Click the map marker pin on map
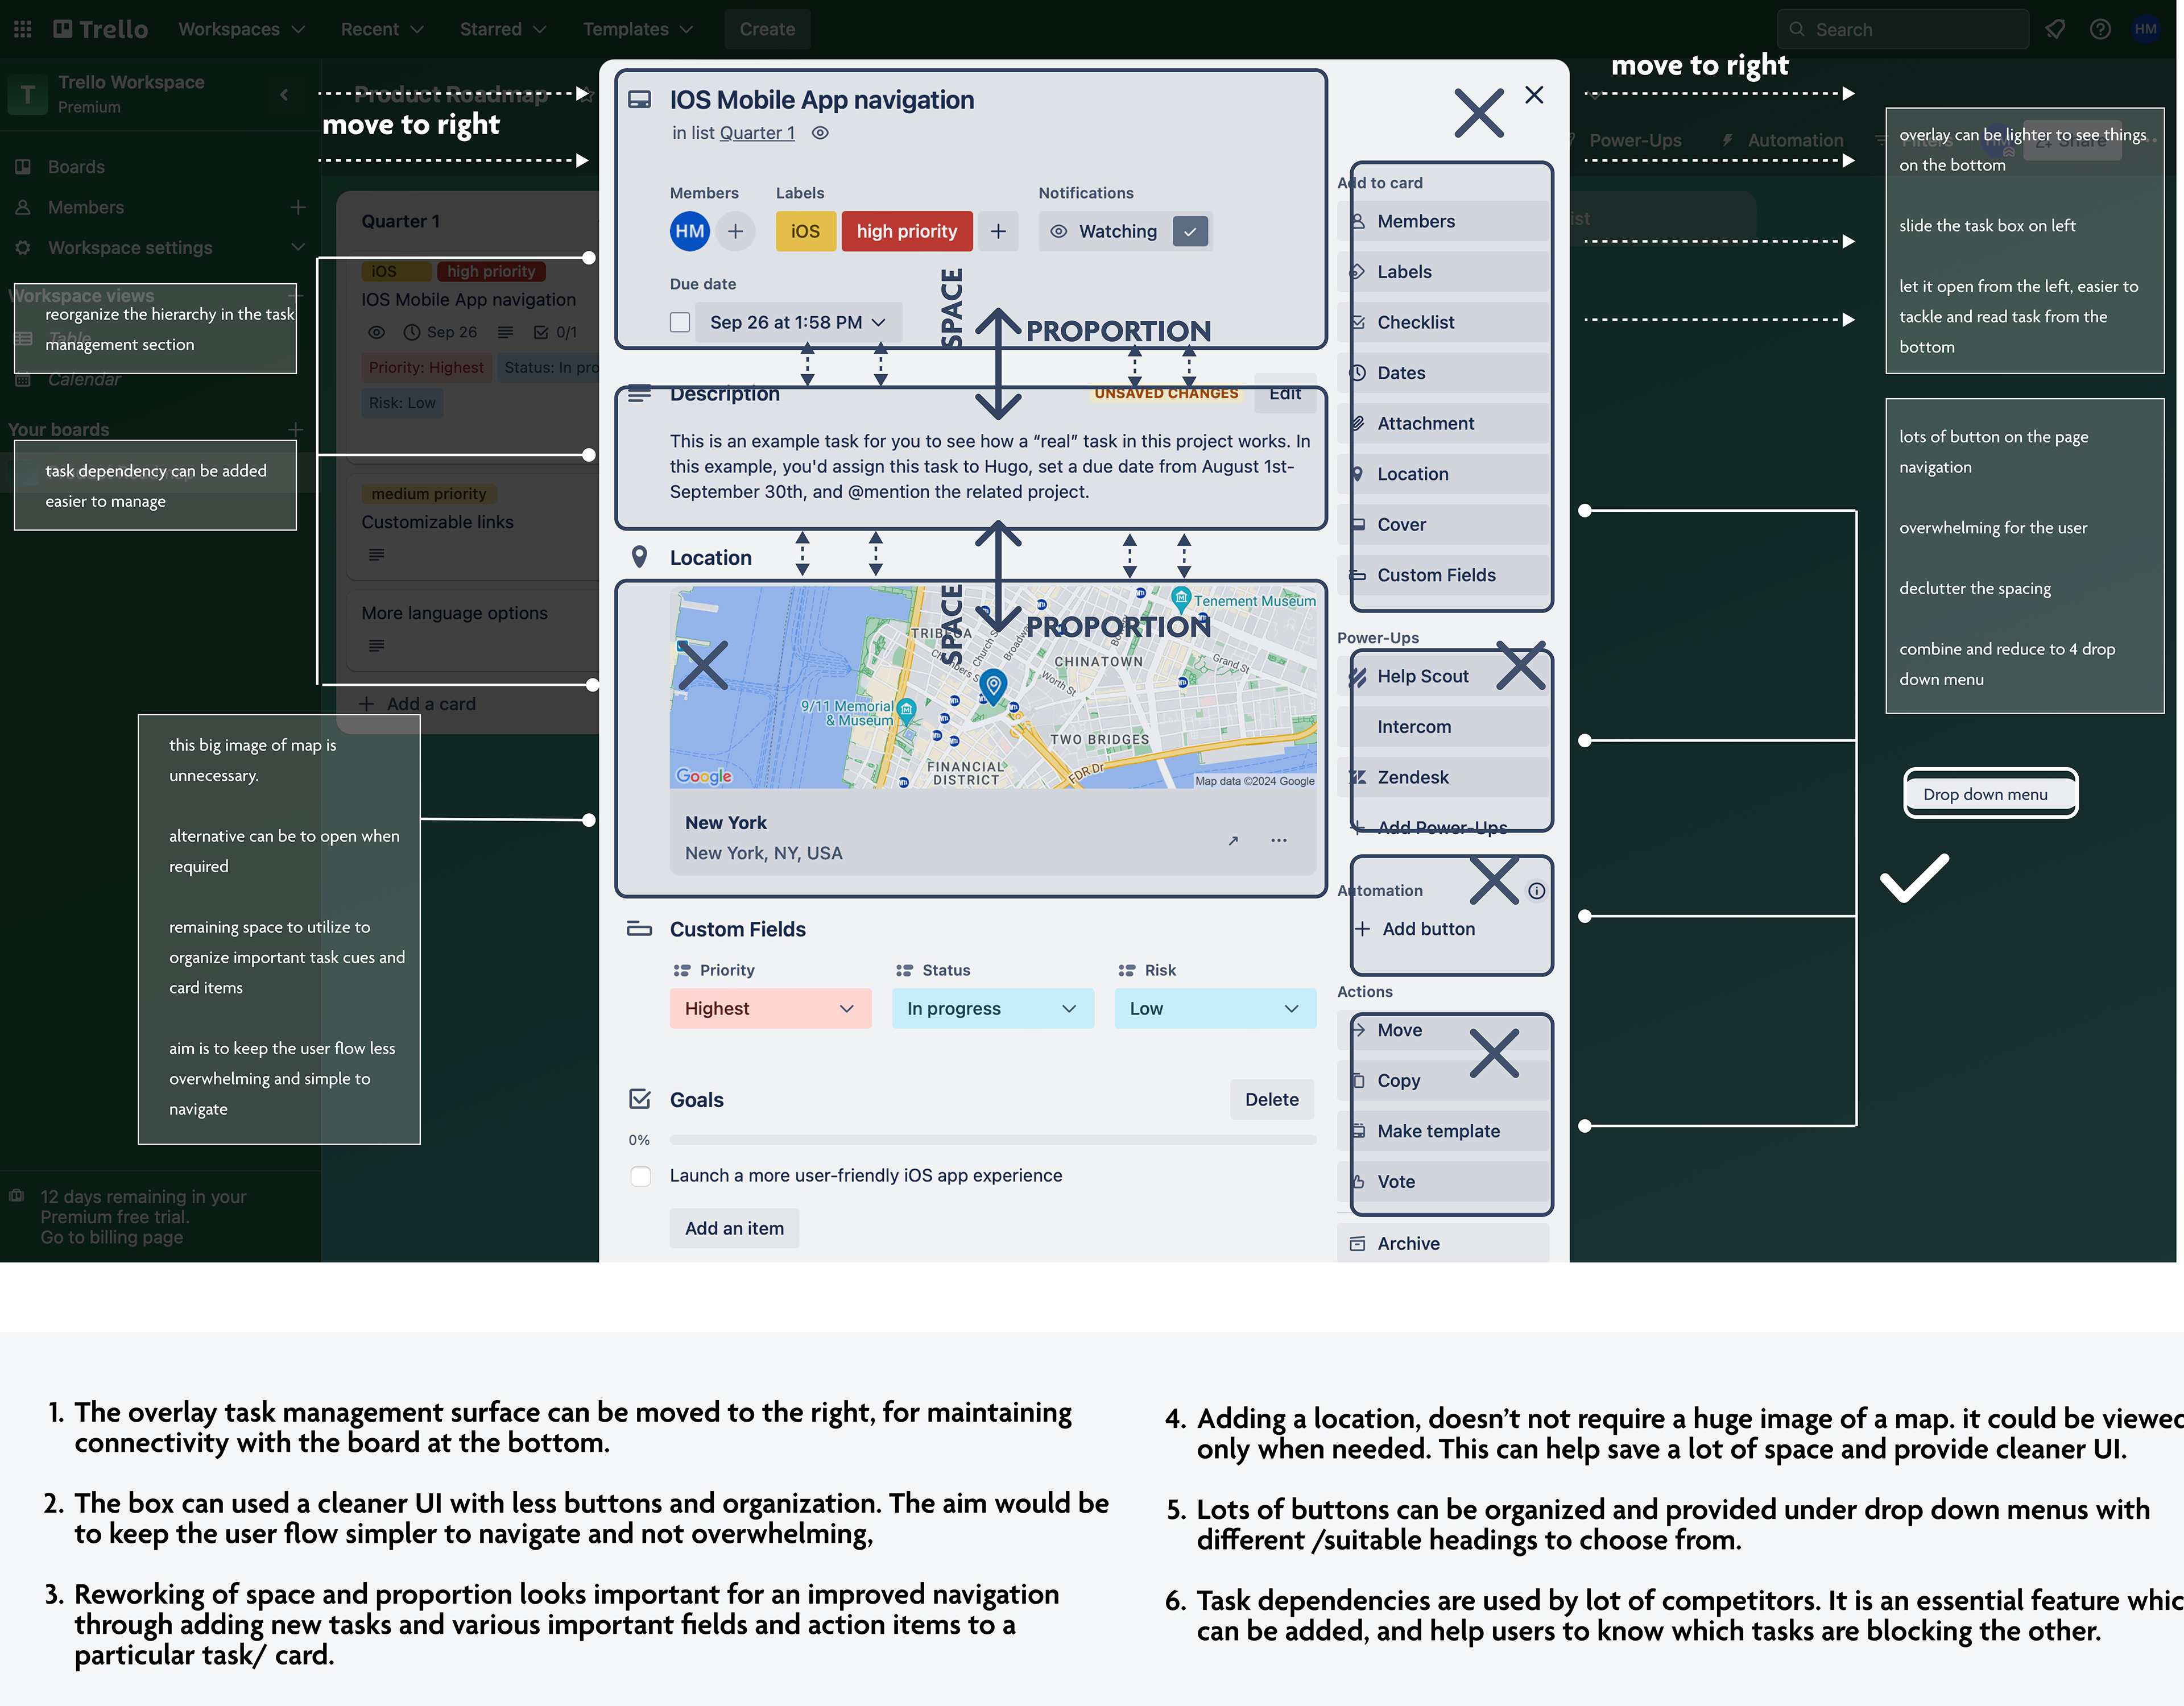Image resolution: width=2184 pixels, height=1706 pixels. click(x=992, y=686)
